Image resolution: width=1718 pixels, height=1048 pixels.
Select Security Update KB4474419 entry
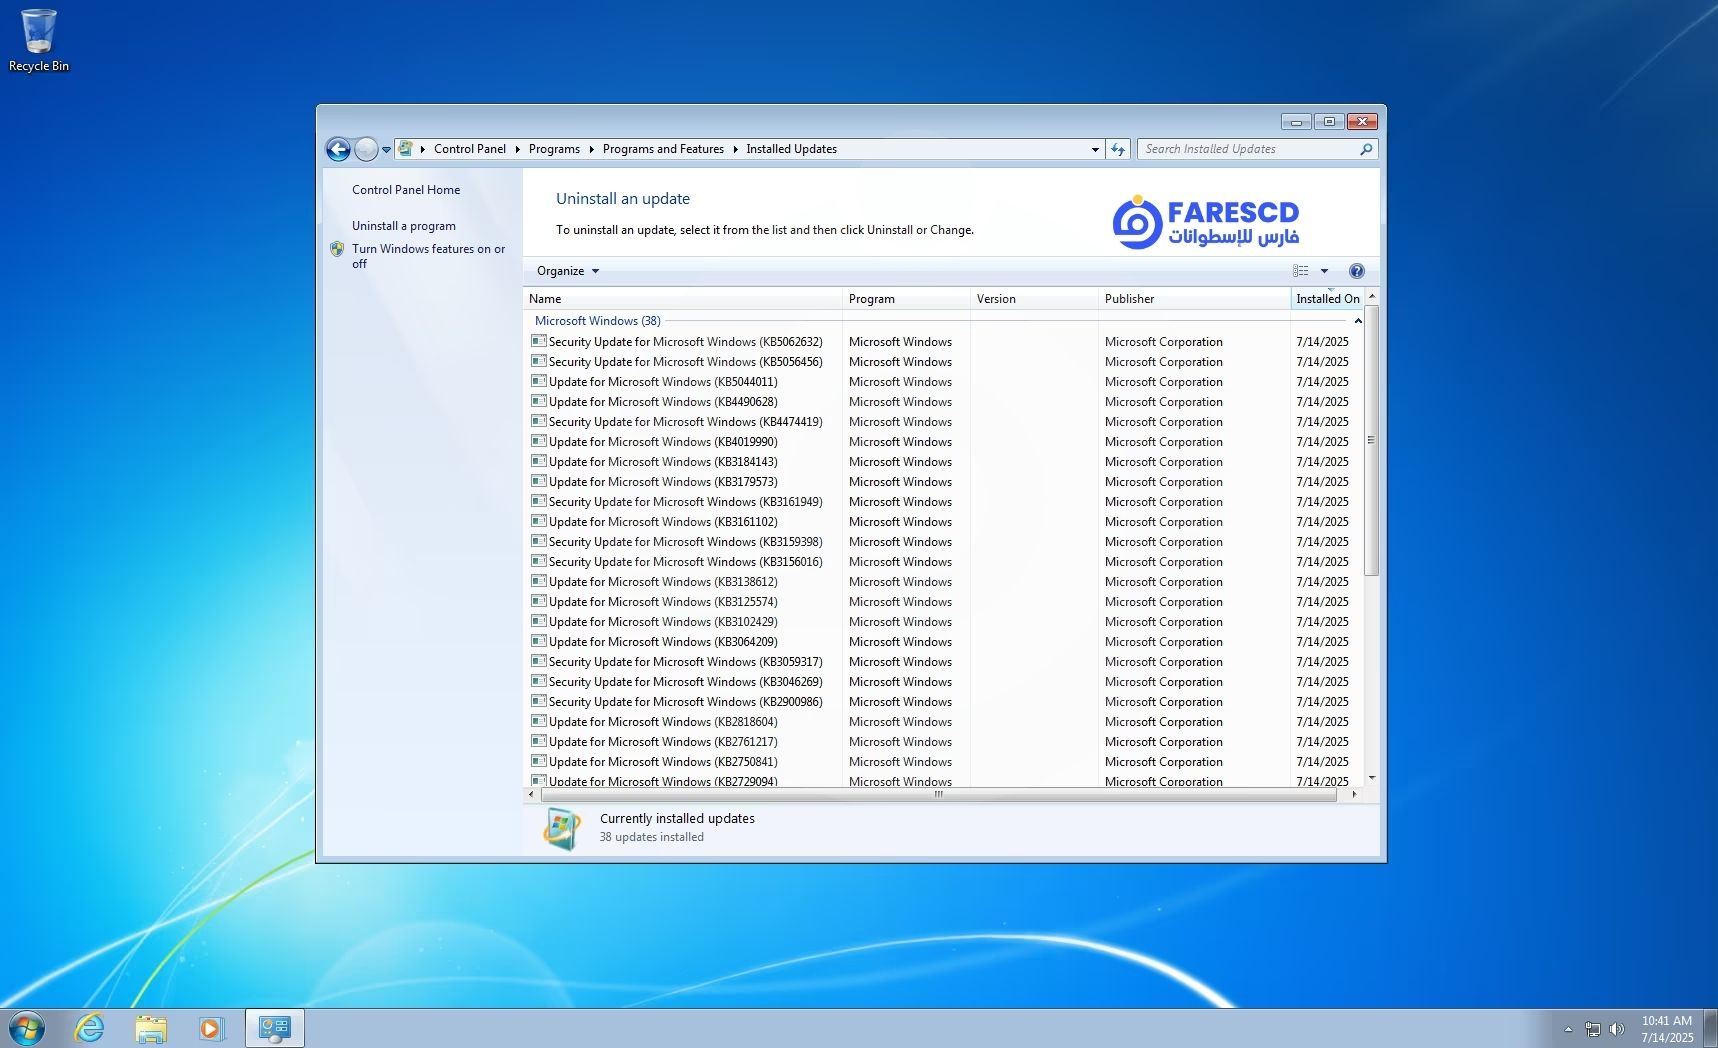point(943,422)
